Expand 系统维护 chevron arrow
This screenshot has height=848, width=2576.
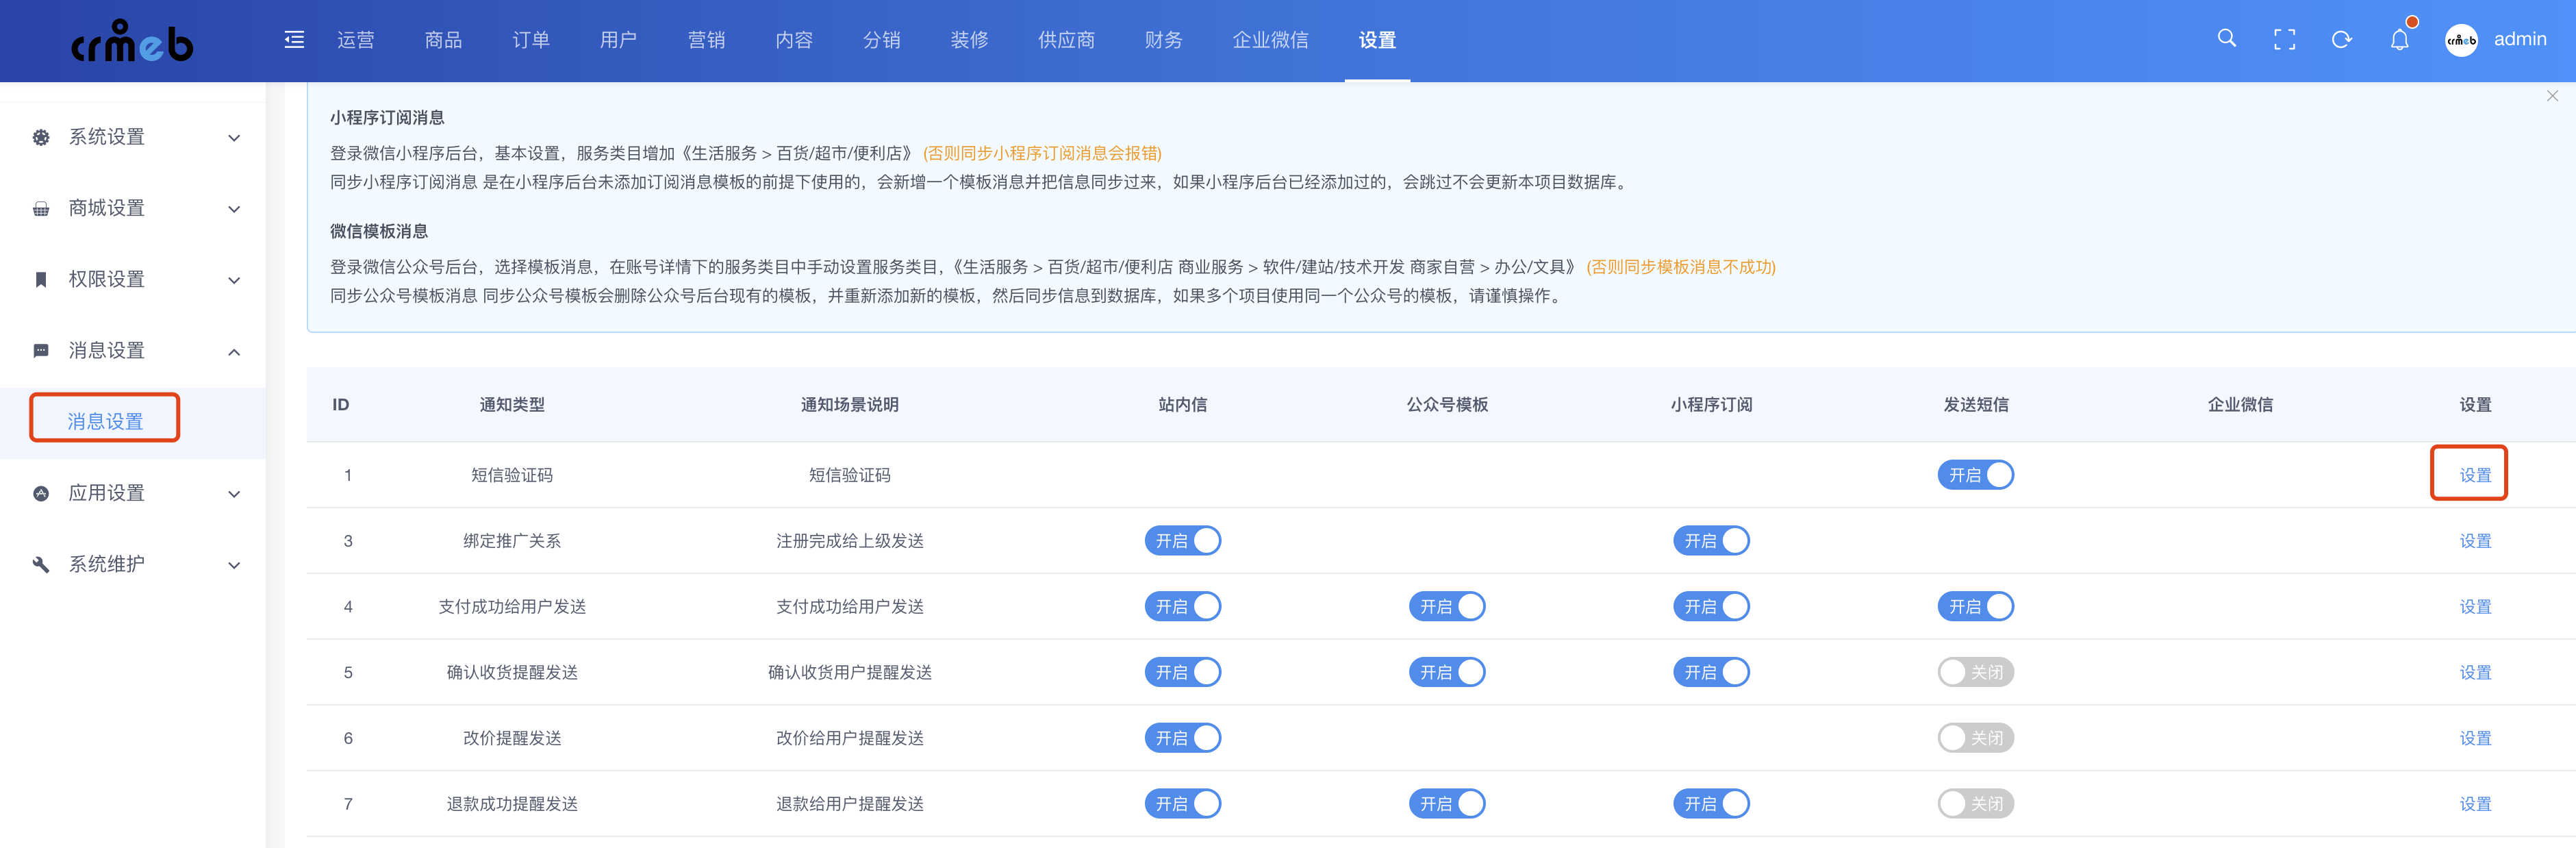coord(234,565)
